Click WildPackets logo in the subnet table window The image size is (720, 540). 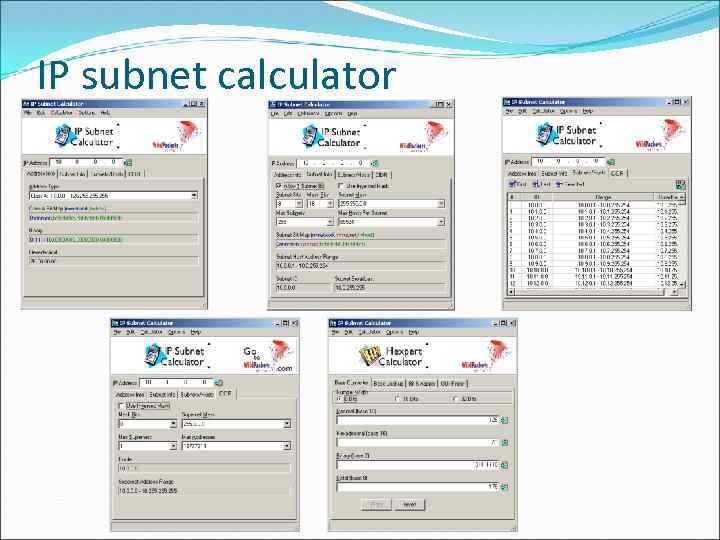(660, 135)
